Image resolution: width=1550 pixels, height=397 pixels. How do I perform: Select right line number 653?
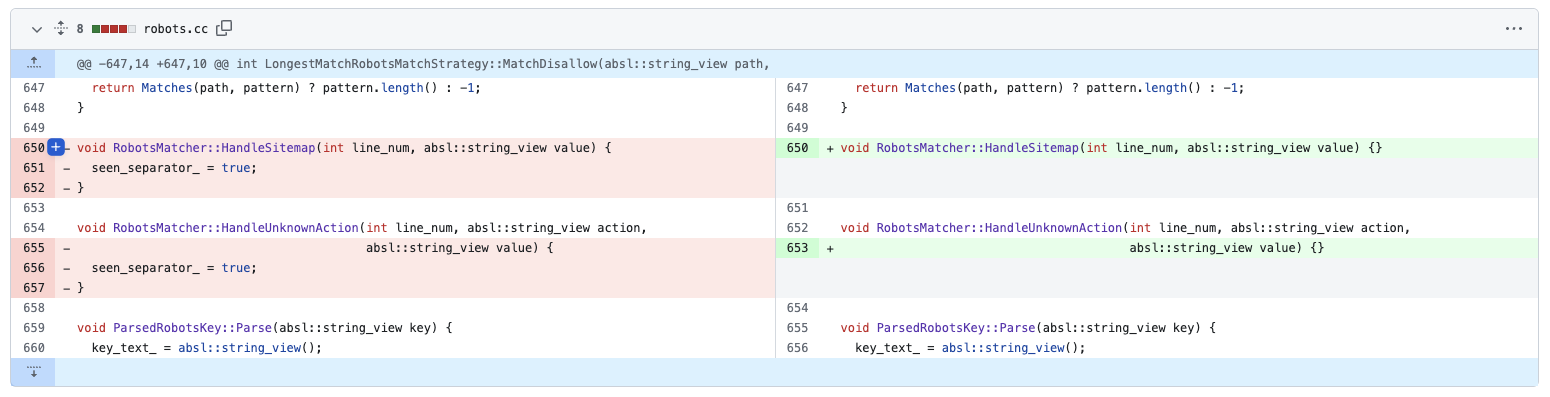[797, 248]
